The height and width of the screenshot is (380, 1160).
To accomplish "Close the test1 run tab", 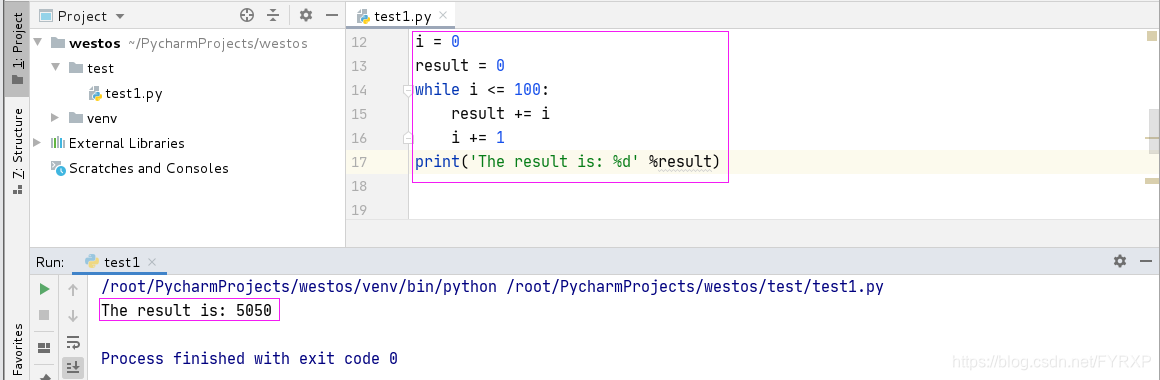I will (x=152, y=262).
